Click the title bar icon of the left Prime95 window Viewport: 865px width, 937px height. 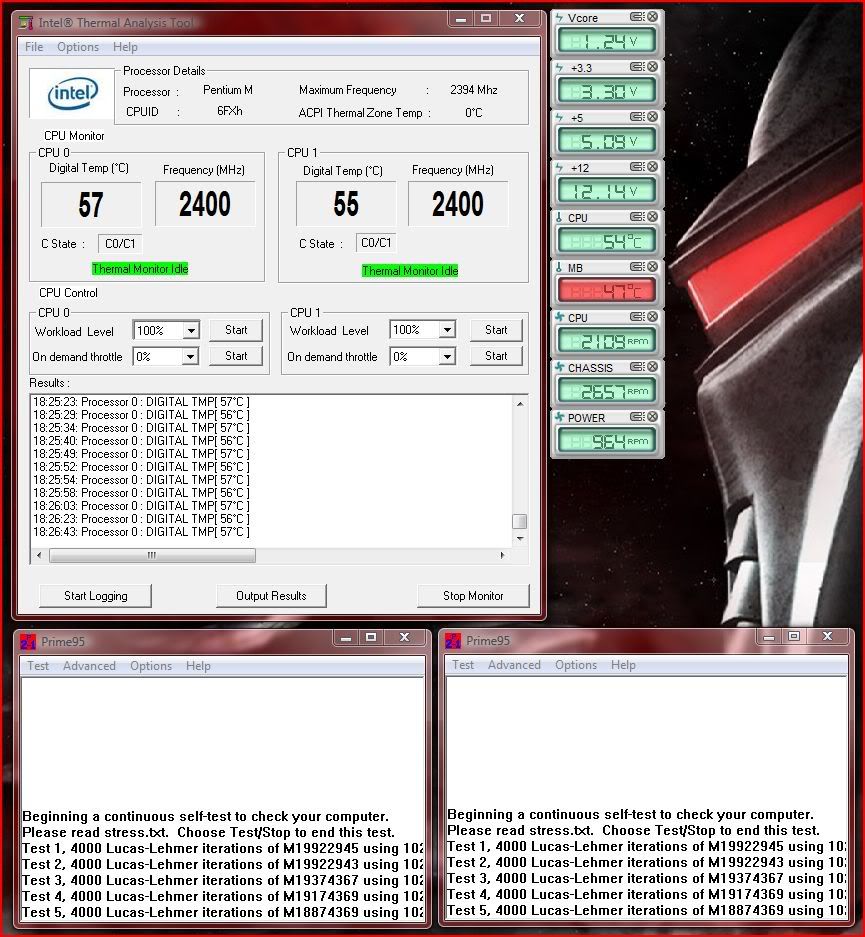tap(28, 641)
